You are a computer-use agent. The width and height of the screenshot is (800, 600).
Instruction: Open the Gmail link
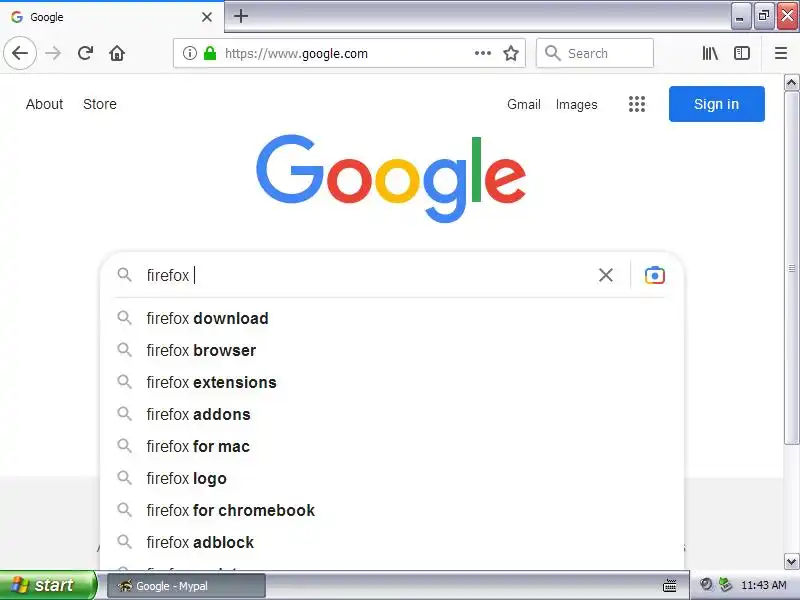524,104
